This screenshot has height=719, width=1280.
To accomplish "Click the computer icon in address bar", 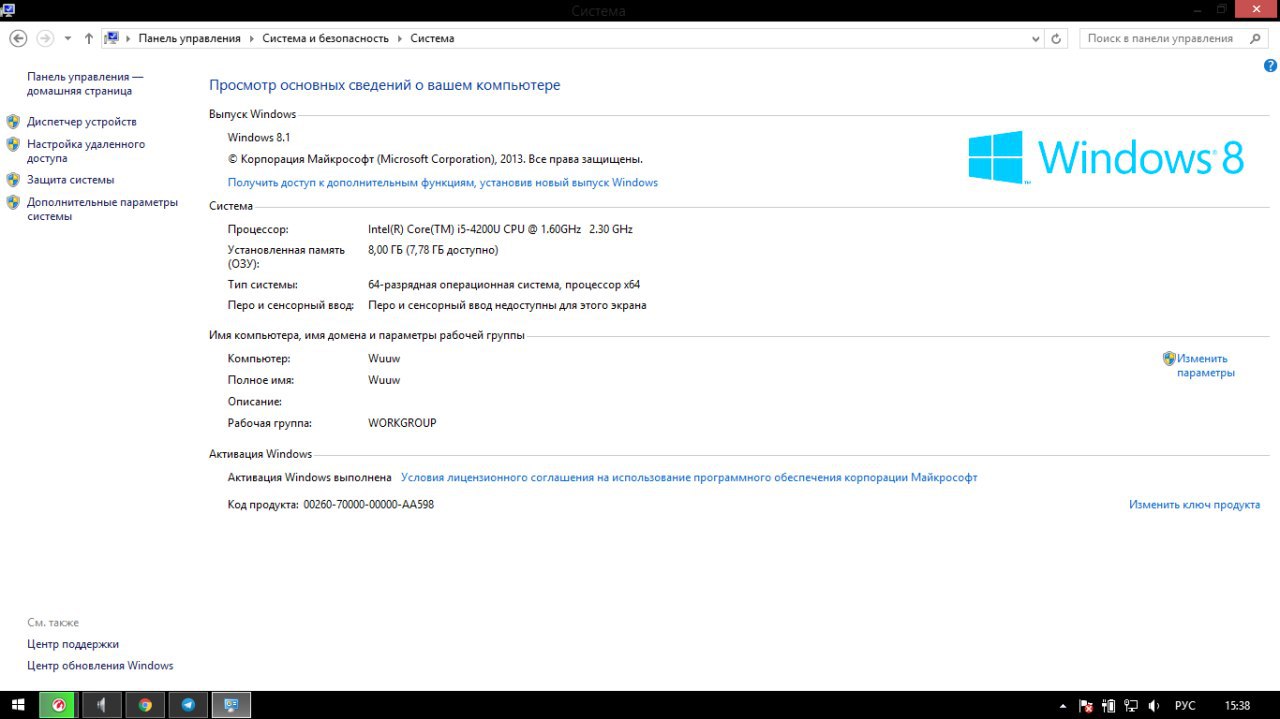I will 112,38.
